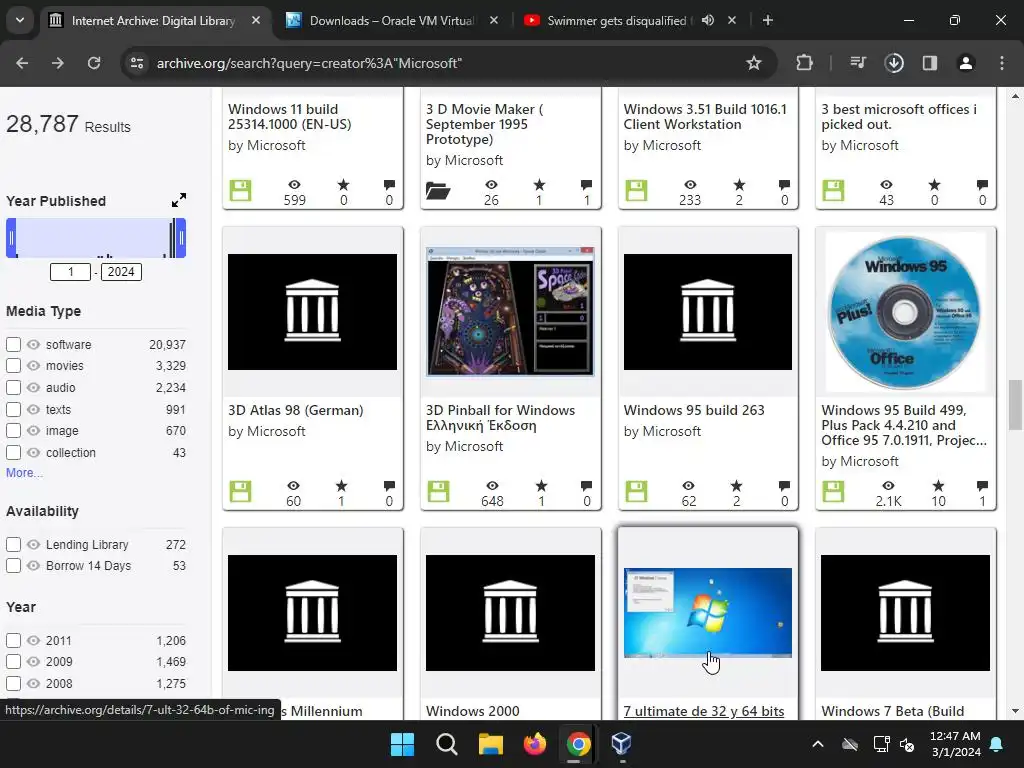This screenshot has width=1024, height=768.
Task: Check the movies media type checkbox
Action: tap(13, 366)
